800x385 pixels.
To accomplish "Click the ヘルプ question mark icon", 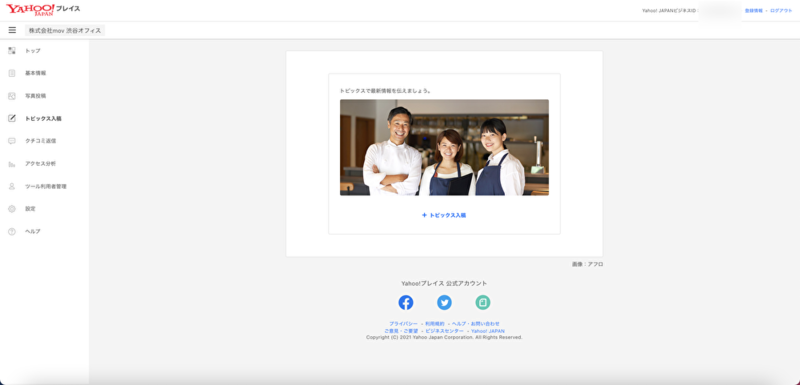I will click(x=12, y=232).
